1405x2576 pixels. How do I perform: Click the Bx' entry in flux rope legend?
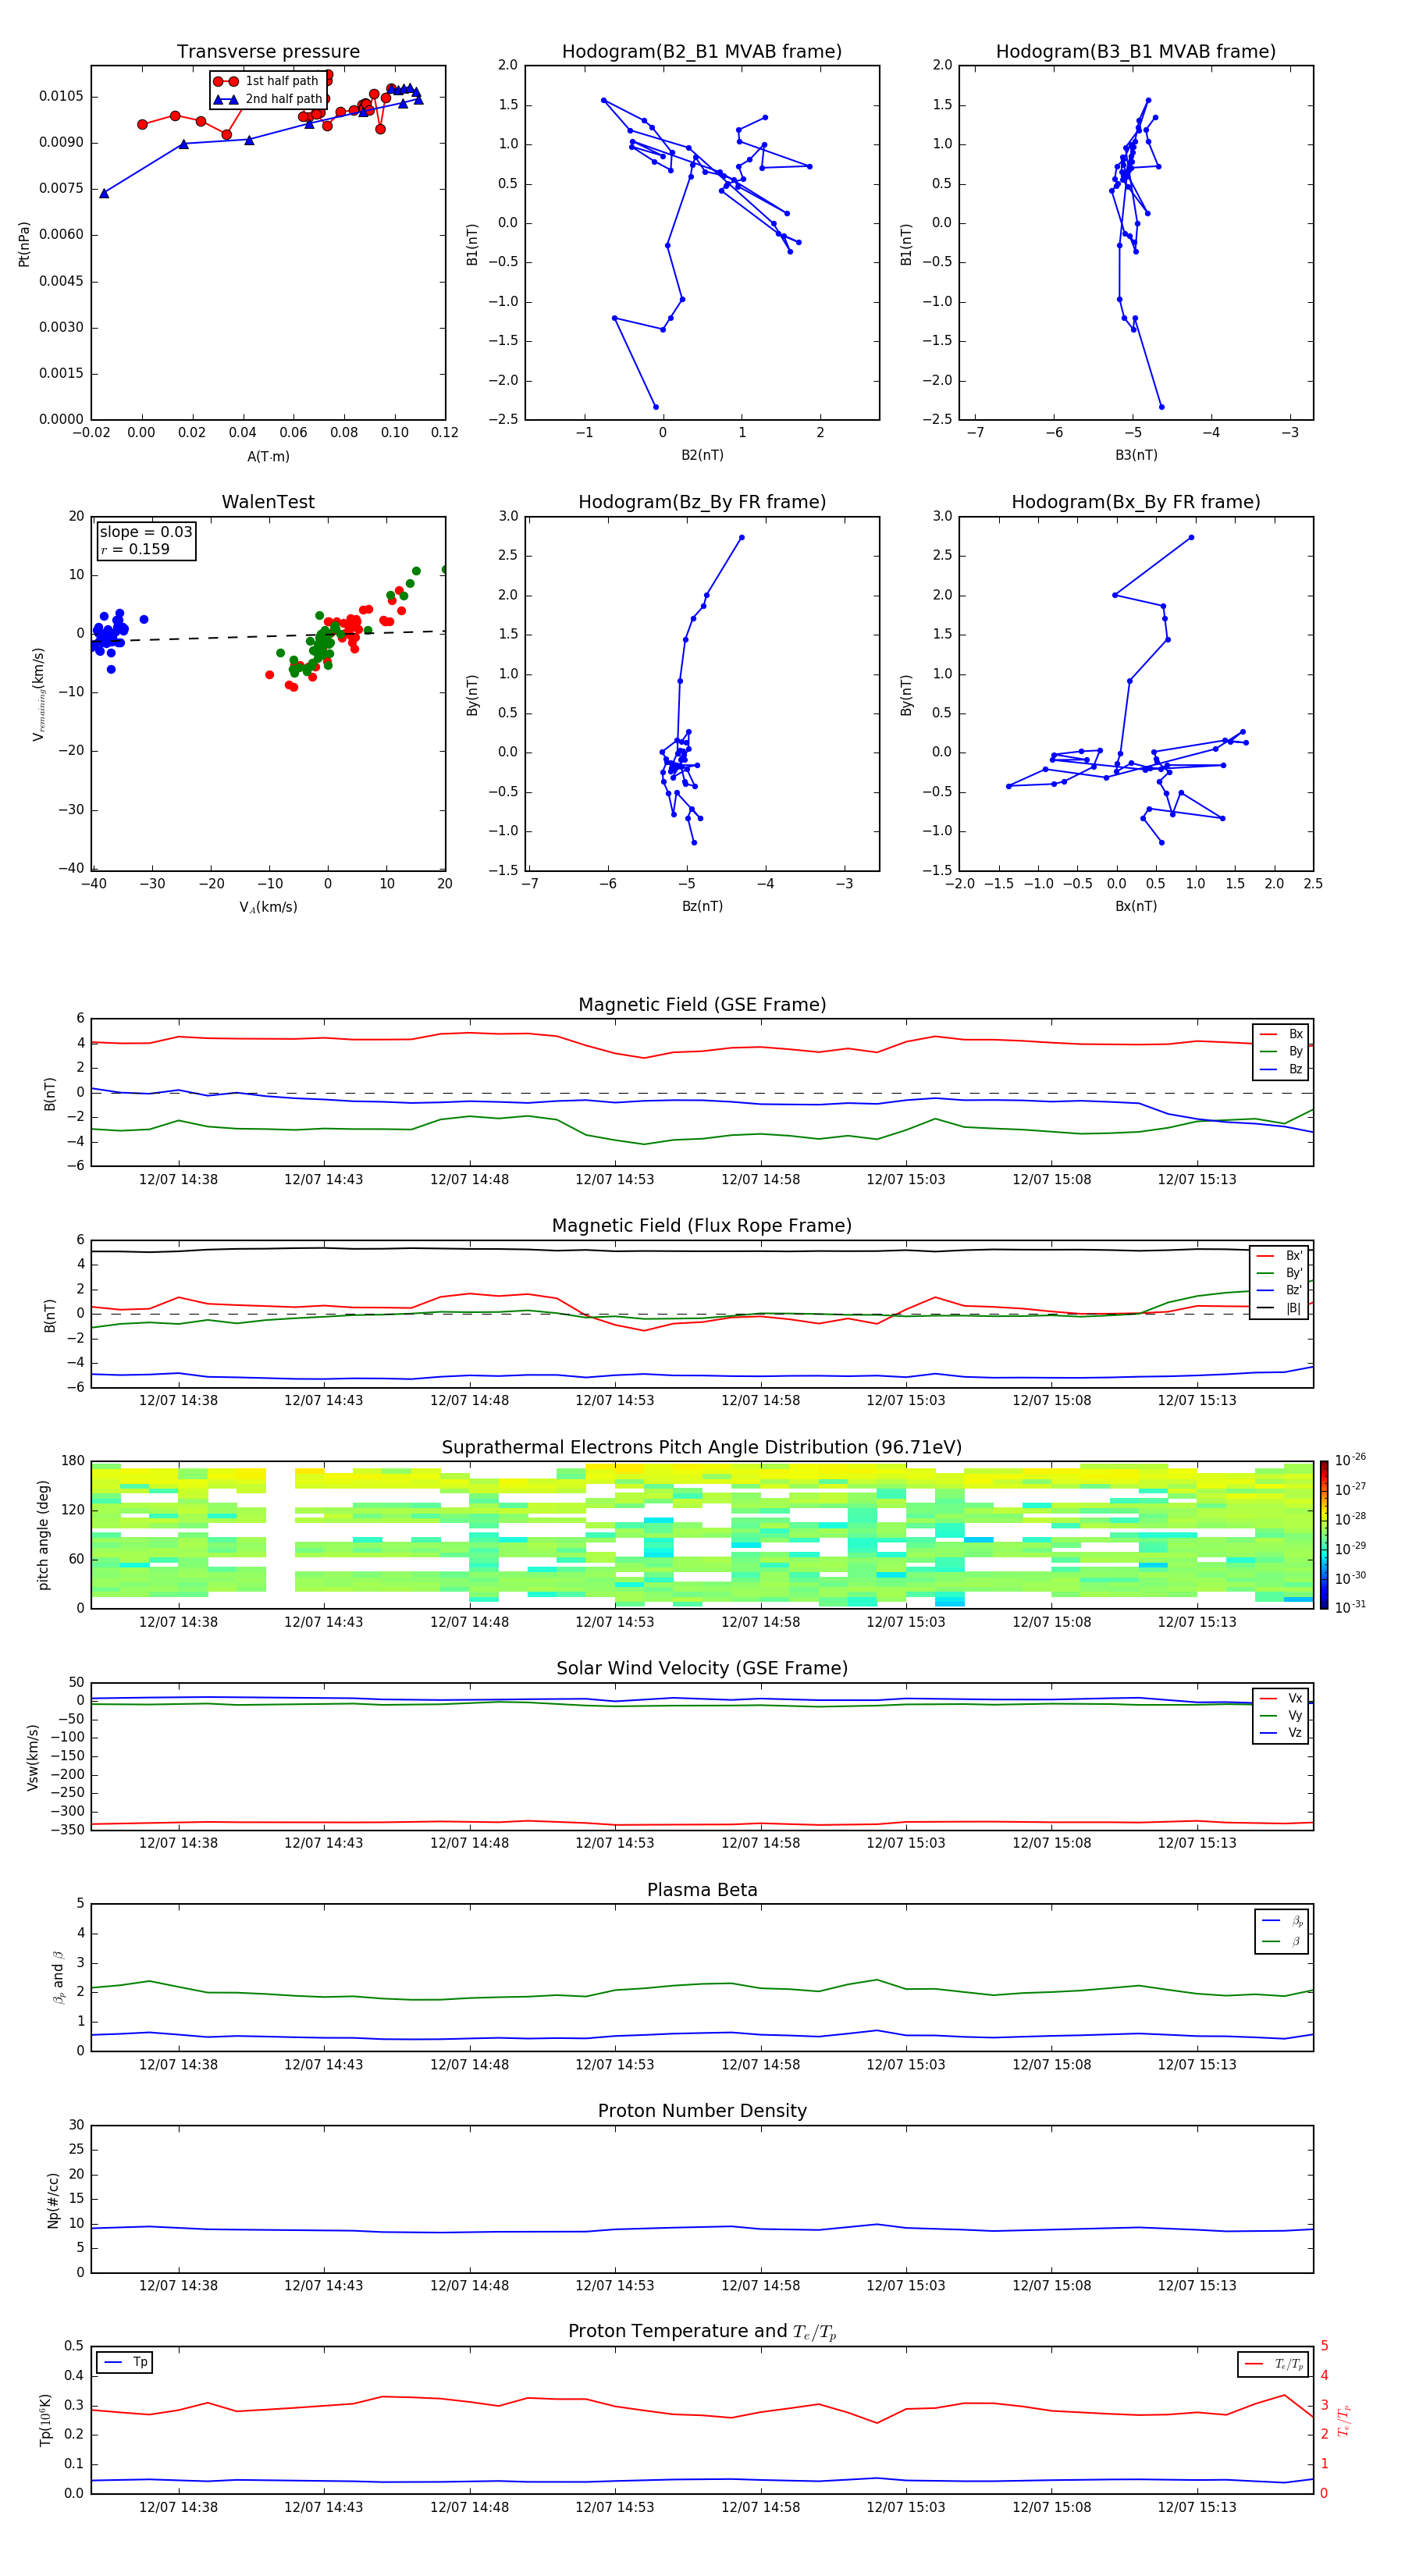(x=1280, y=1256)
